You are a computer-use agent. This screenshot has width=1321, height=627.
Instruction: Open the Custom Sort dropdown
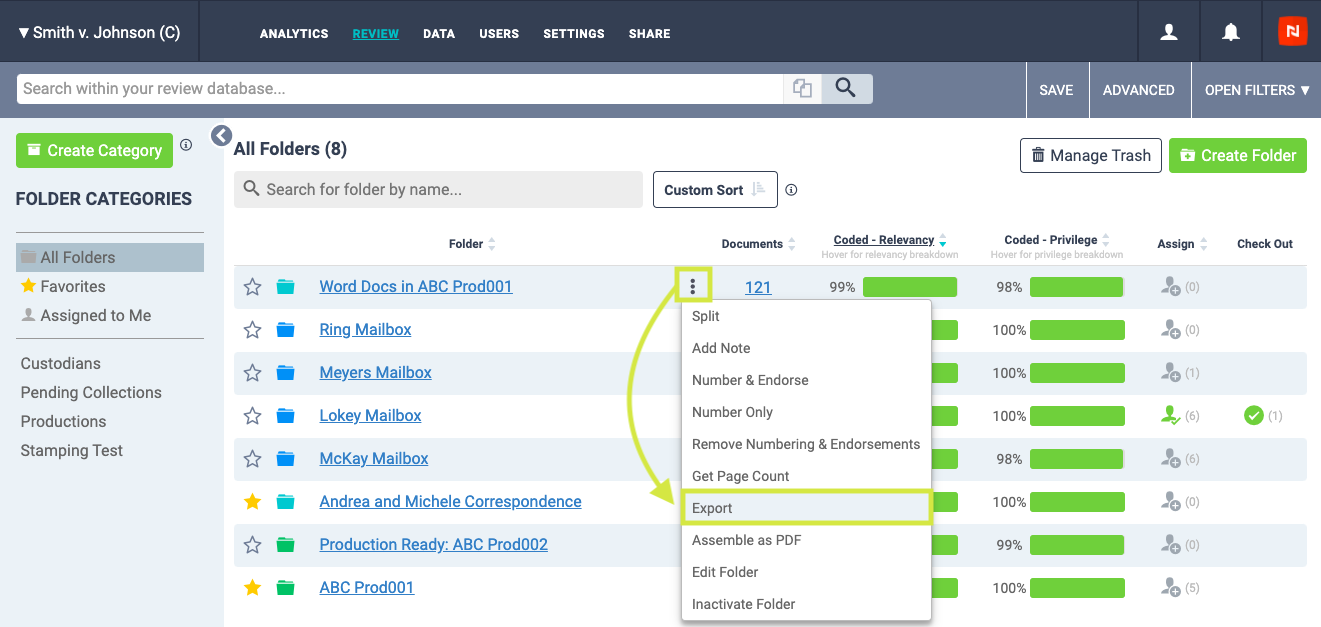pyautogui.click(x=715, y=190)
